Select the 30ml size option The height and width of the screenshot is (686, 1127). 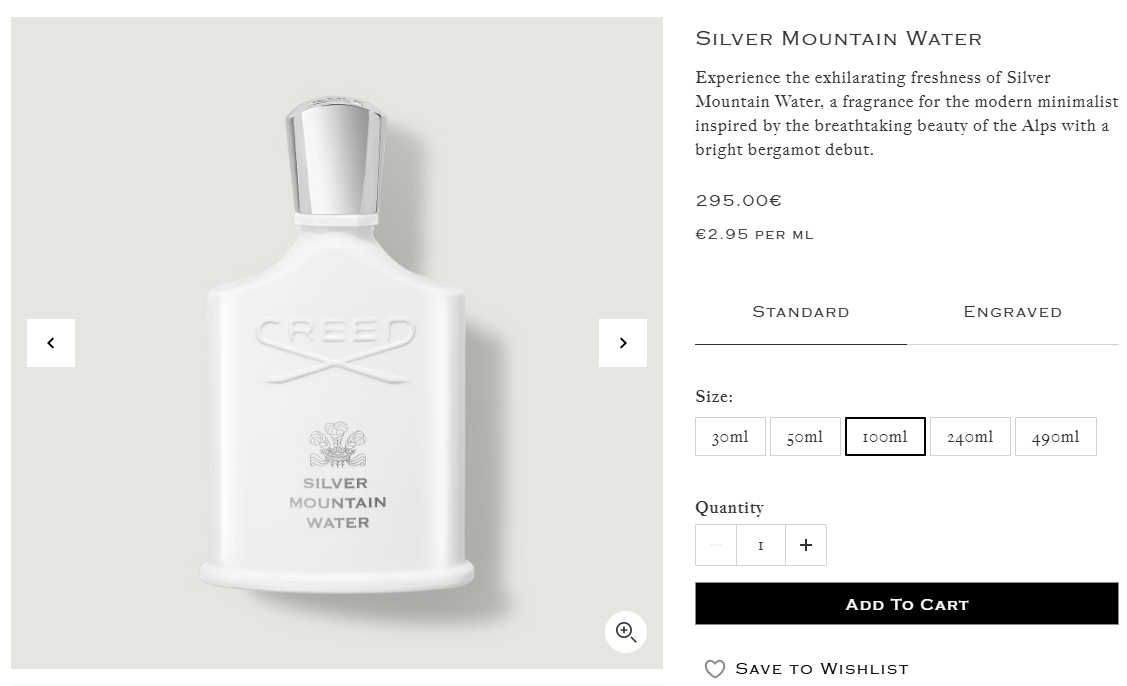[x=730, y=436]
